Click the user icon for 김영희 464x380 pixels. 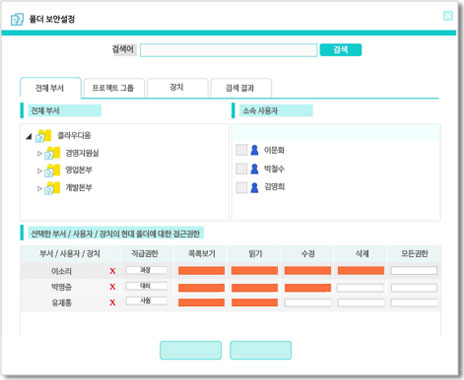(254, 187)
